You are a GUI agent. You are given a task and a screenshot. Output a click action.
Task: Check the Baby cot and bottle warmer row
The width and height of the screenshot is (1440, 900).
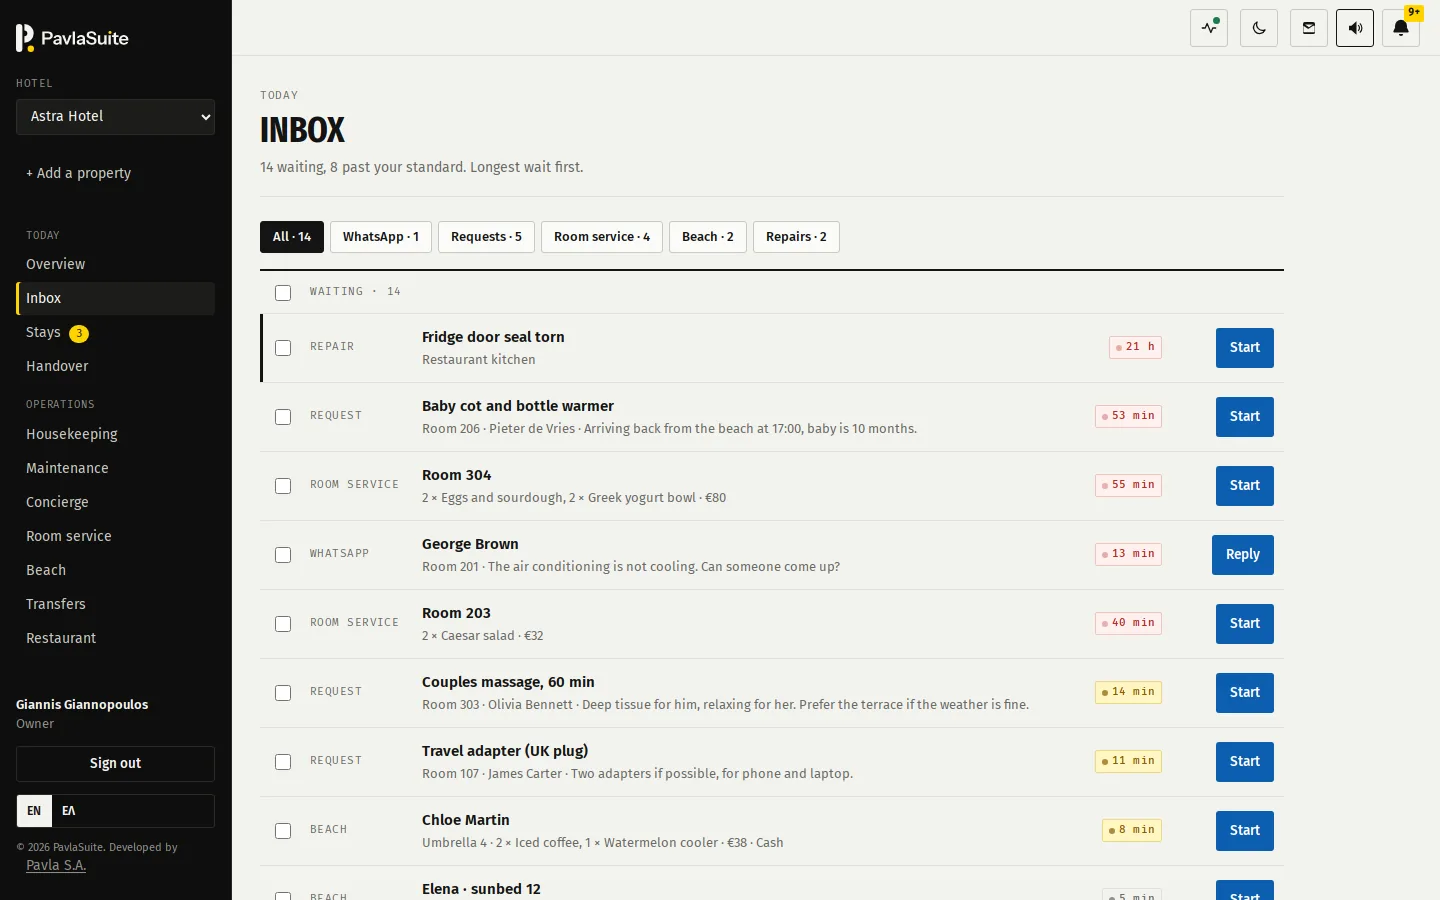[x=283, y=417]
